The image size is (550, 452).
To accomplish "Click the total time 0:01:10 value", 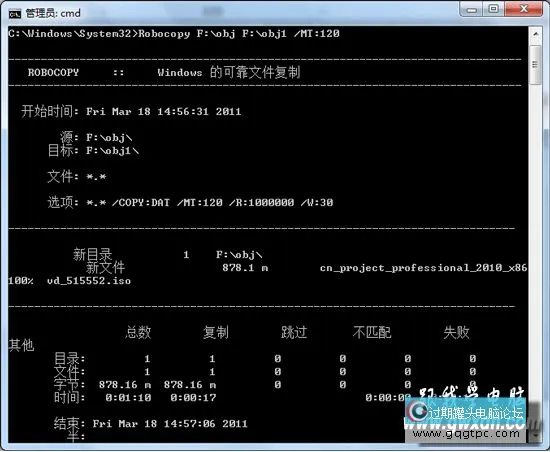I will (128, 398).
